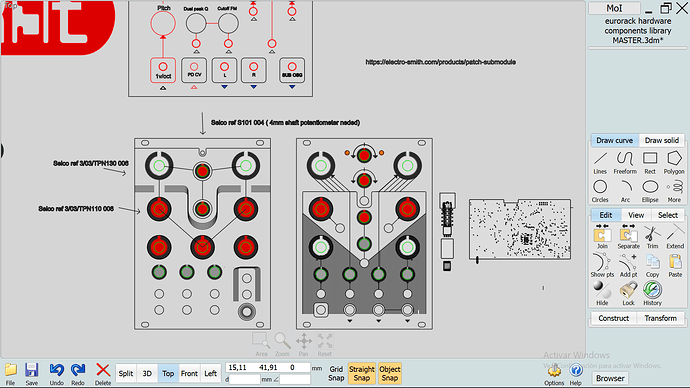This screenshot has height=388, width=690.
Task: Turn off Object Snap
Action: tap(389, 373)
